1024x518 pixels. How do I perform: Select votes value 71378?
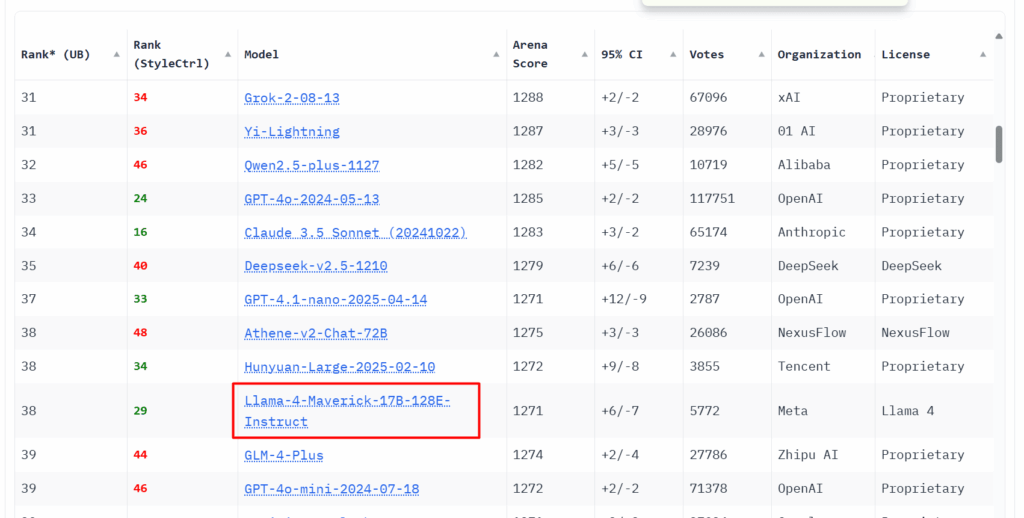[x=708, y=489]
